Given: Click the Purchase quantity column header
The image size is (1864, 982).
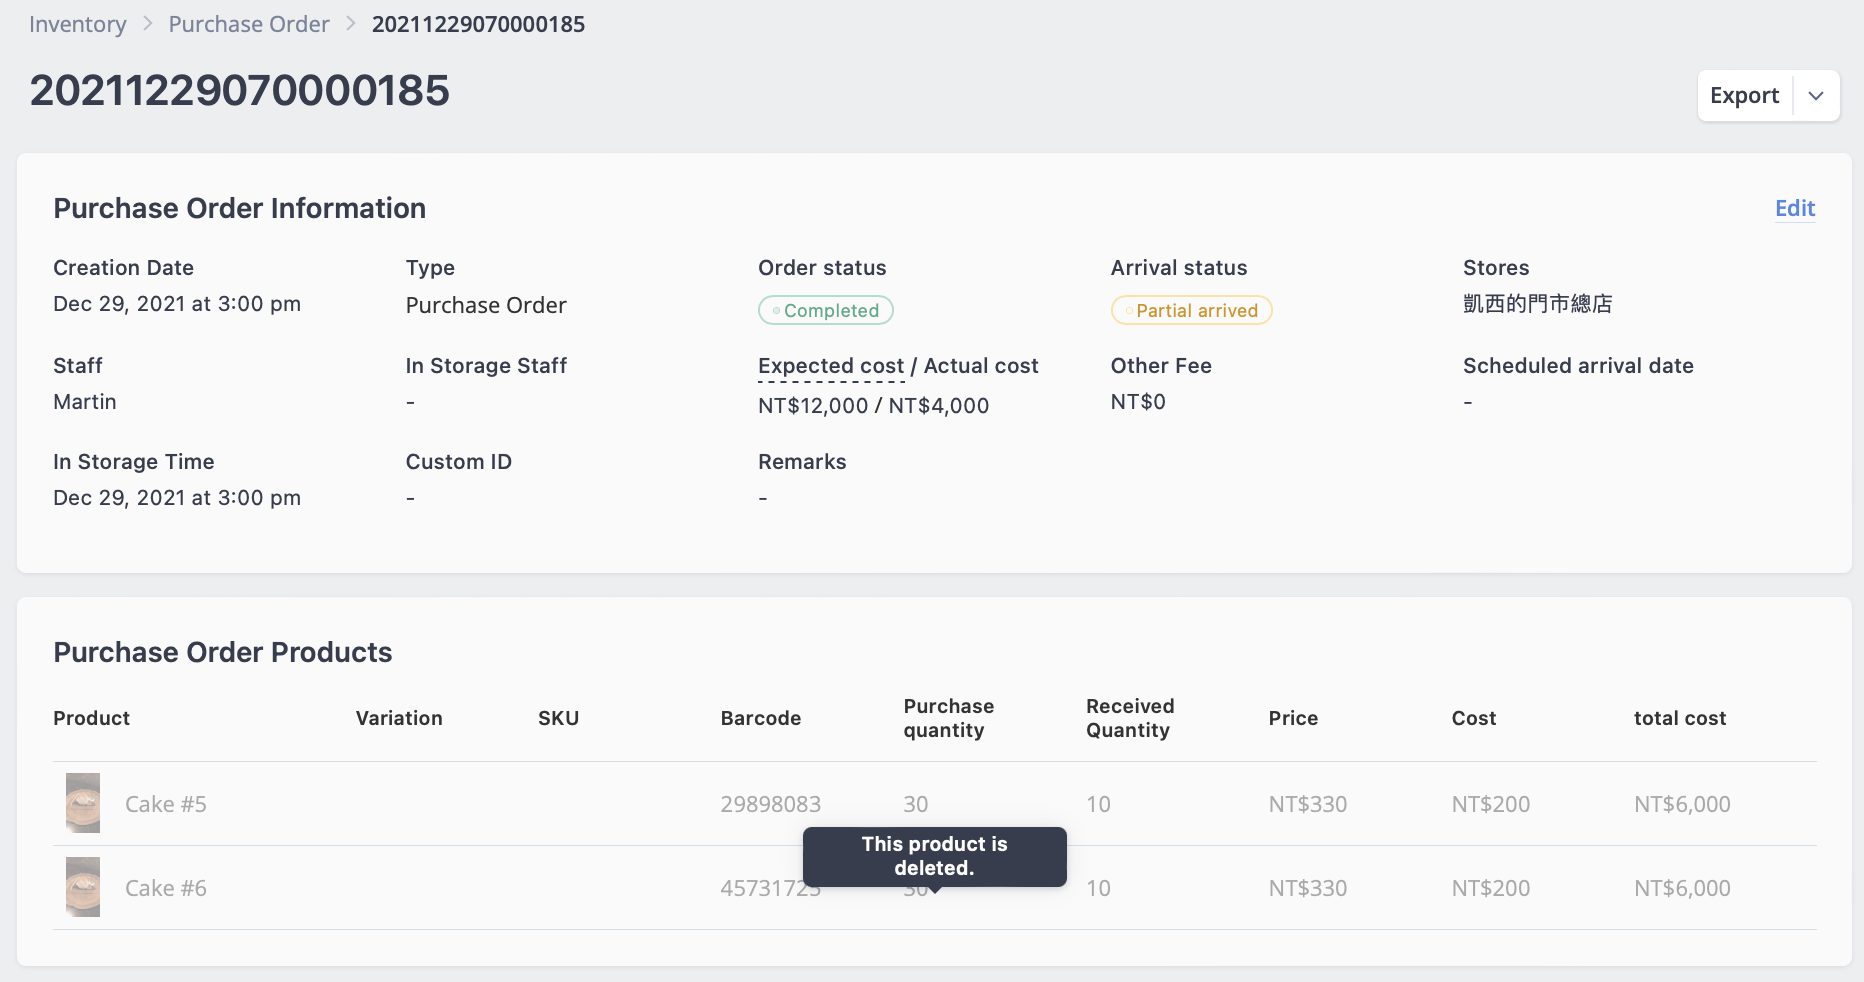Looking at the screenshot, I should tap(949, 718).
